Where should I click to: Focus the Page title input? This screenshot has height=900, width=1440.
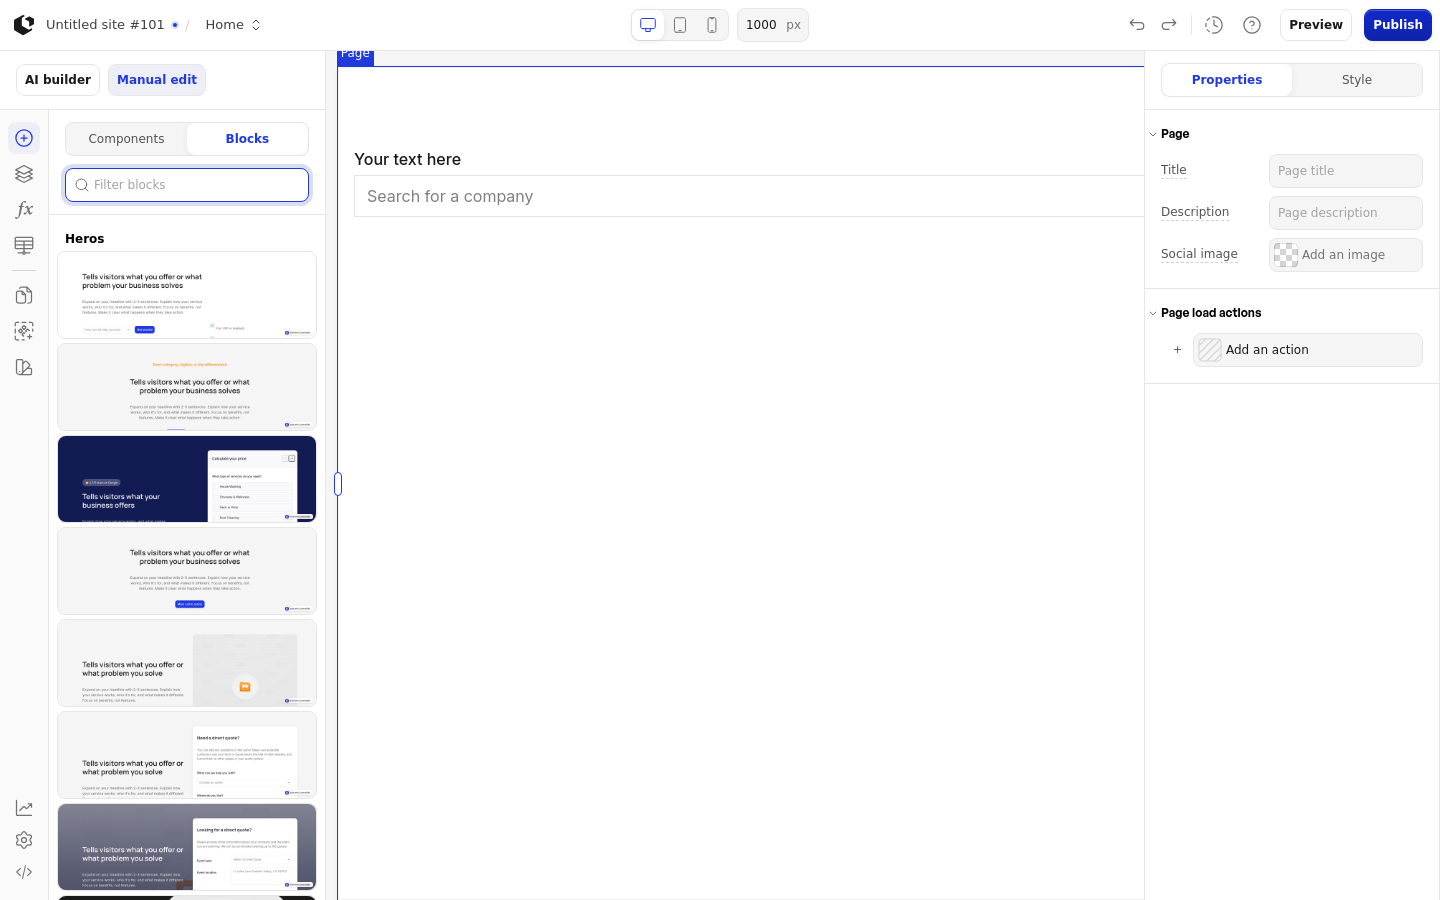[x=1346, y=171]
